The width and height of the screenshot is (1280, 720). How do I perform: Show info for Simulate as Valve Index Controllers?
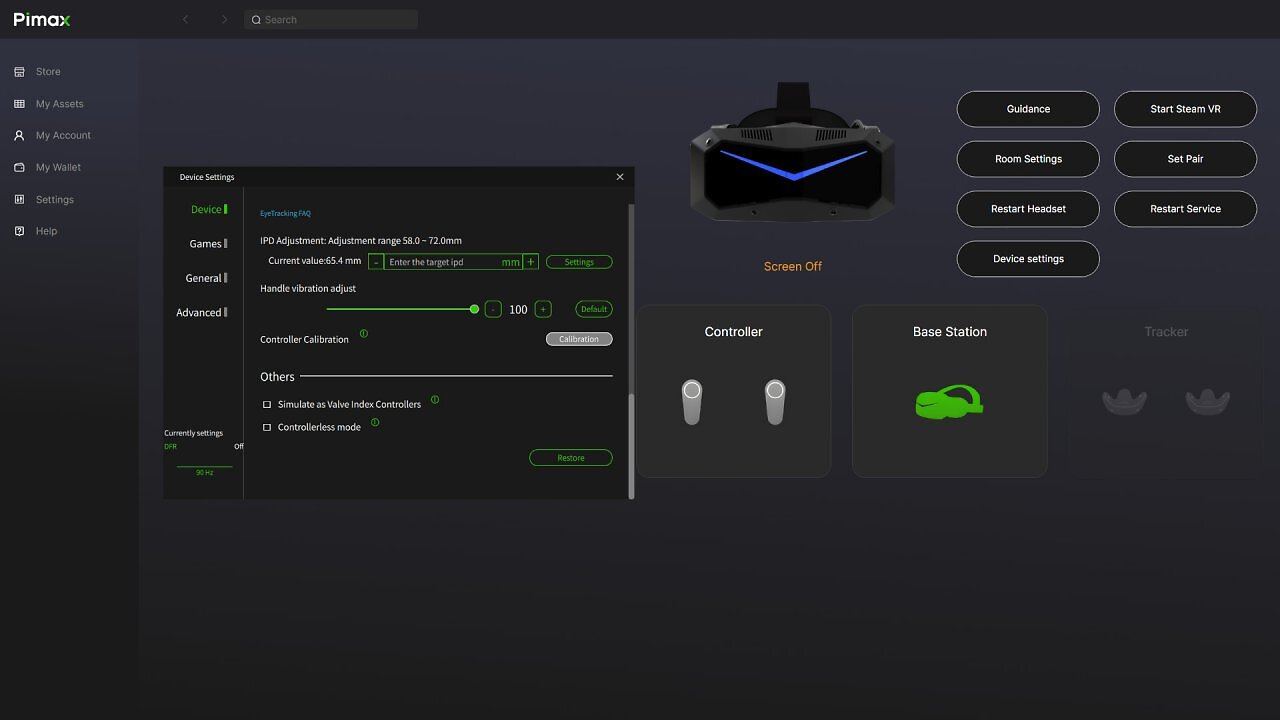point(435,400)
